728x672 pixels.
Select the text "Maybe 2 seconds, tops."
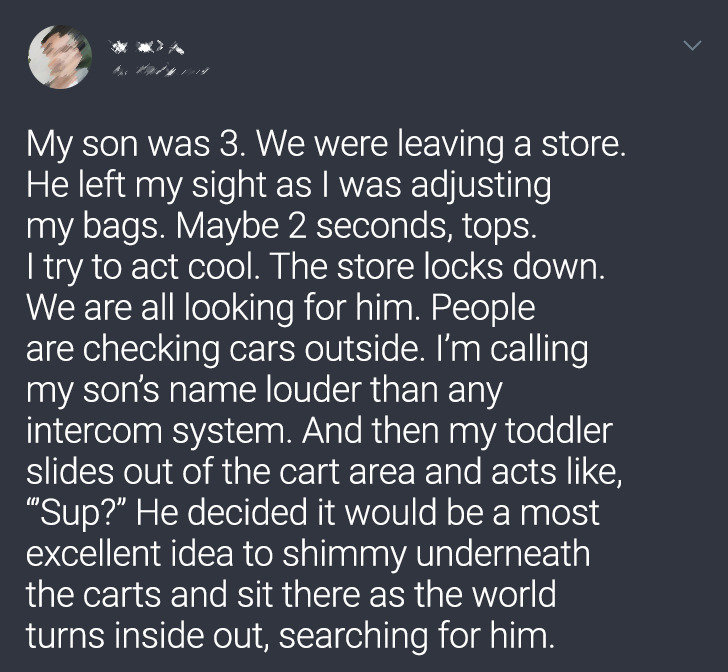pos(357,226)
